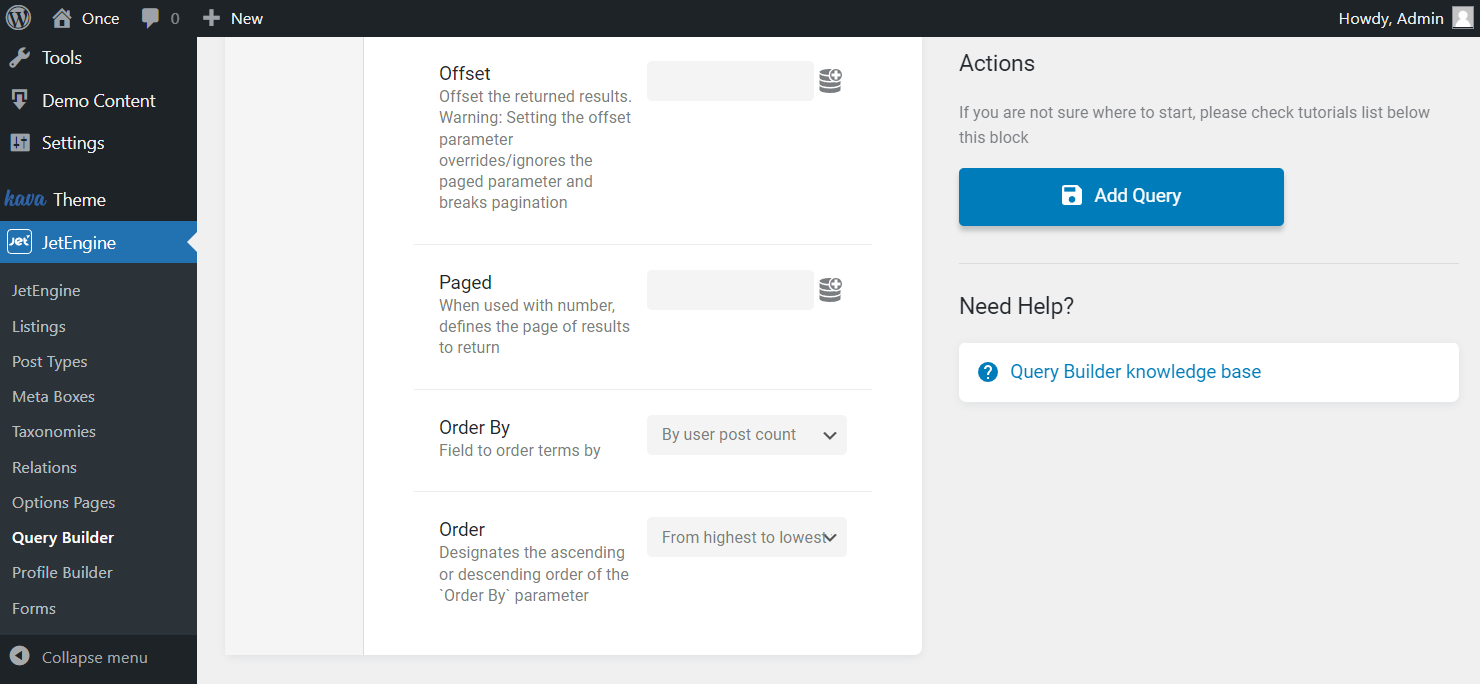Open Query Builder knowledge base link

coord(1135,372)
